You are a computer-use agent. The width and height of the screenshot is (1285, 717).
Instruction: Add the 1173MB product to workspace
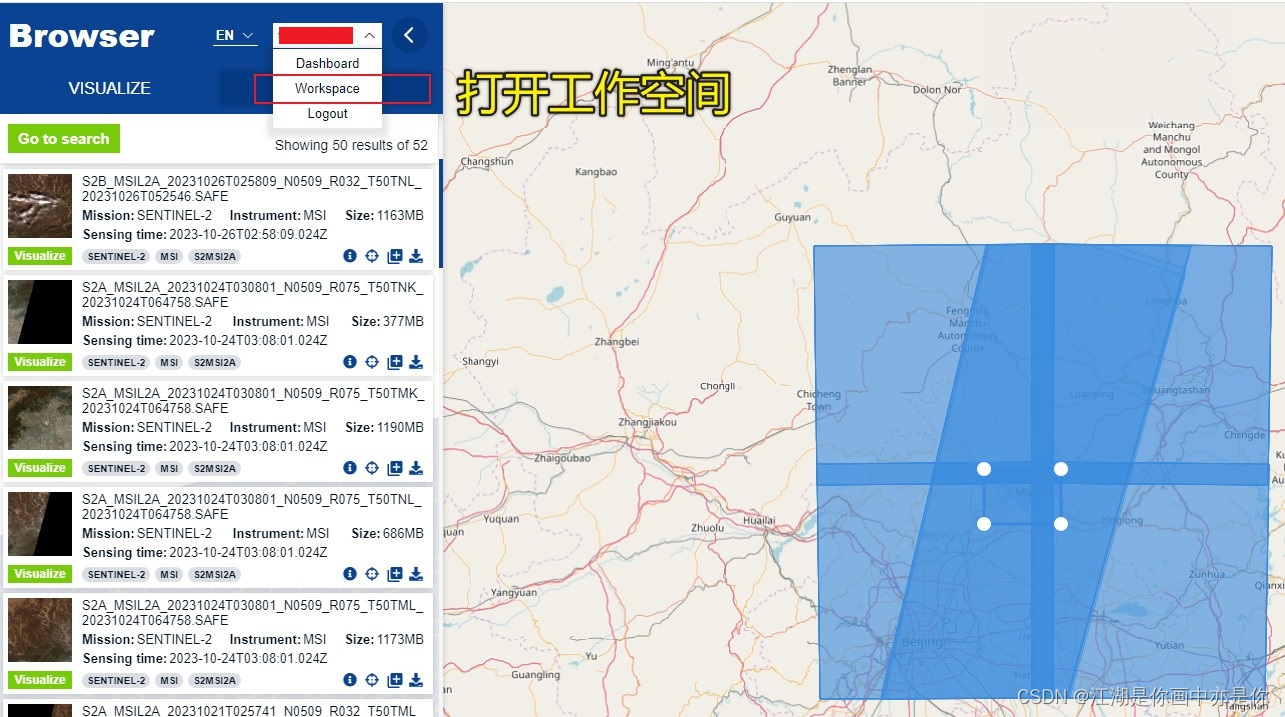coord(395,680)
